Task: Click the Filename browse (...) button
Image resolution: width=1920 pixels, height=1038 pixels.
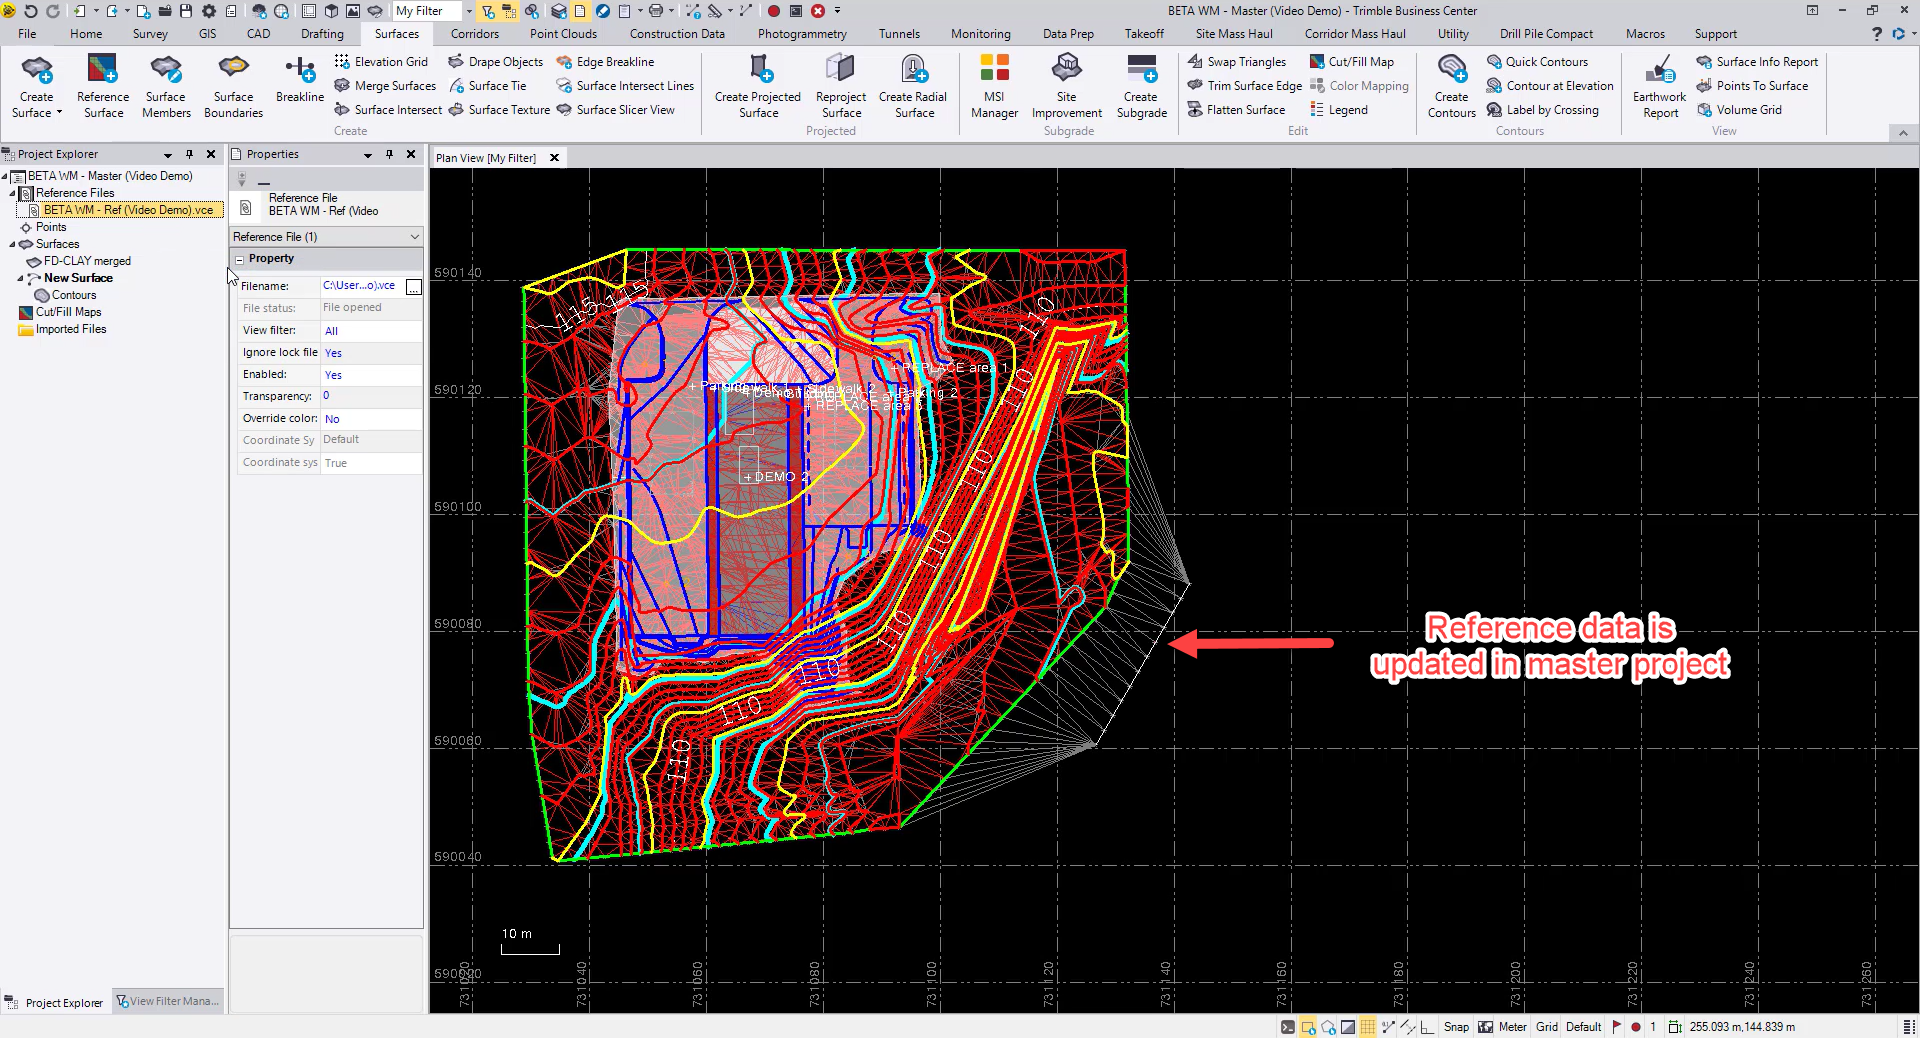Action: pyautogui.click(x=413, y=287)
